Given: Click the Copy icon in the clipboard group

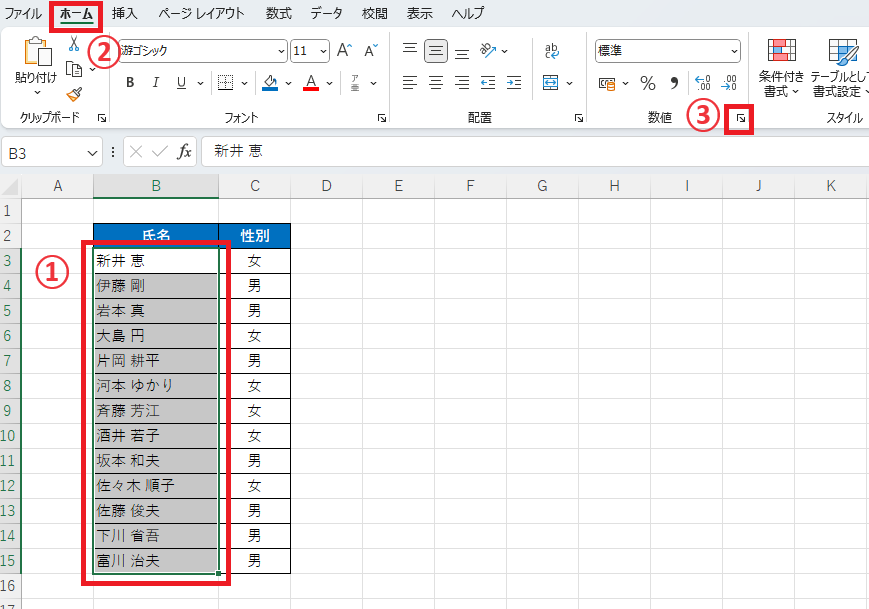Looking at the screenshot, I should (74, 69).
